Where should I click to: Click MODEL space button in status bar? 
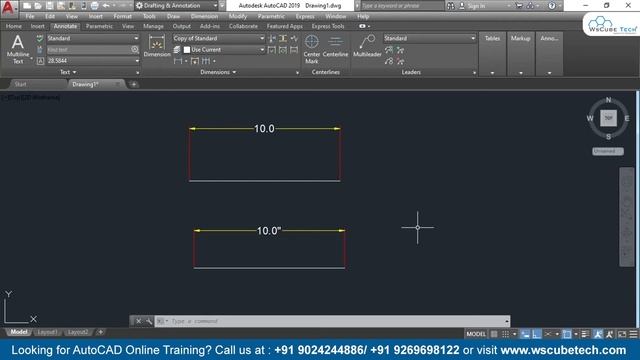[x=476, y=334]
